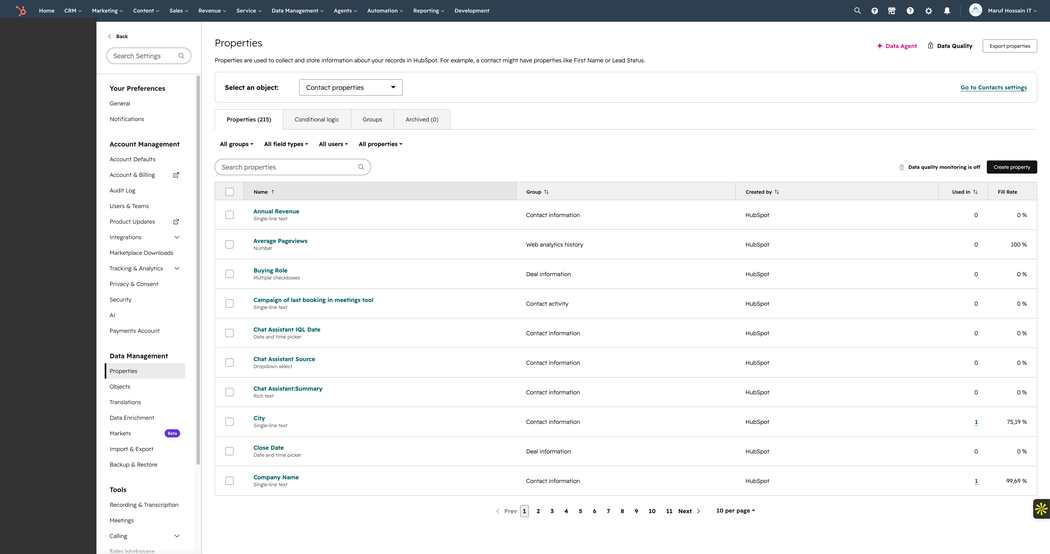This screenshot has height=554, width=1050.
Task: Click the yellow asterisk widget at right edge
Action: [x=1041, y=509]
